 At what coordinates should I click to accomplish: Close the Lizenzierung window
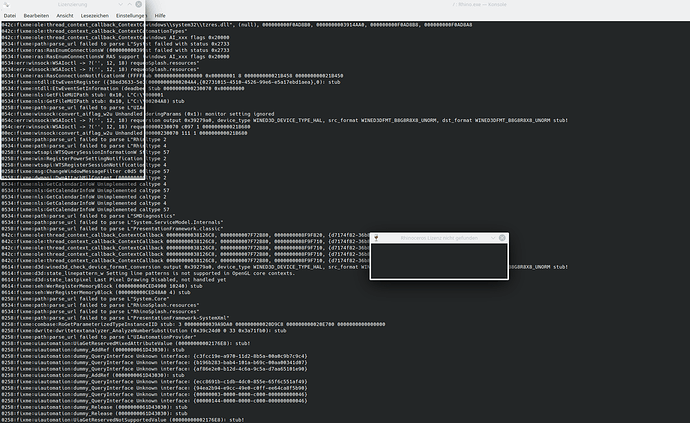(x=139, y=4)
